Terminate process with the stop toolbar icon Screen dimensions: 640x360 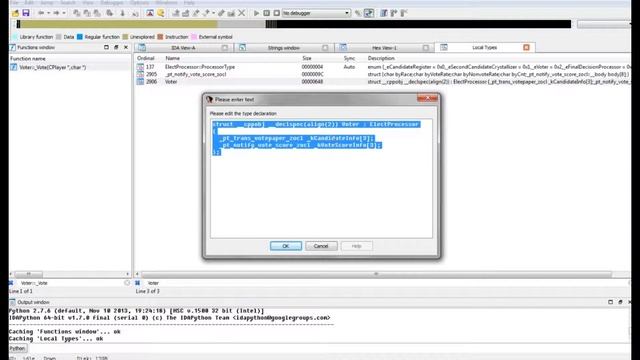tap(276, 13)
